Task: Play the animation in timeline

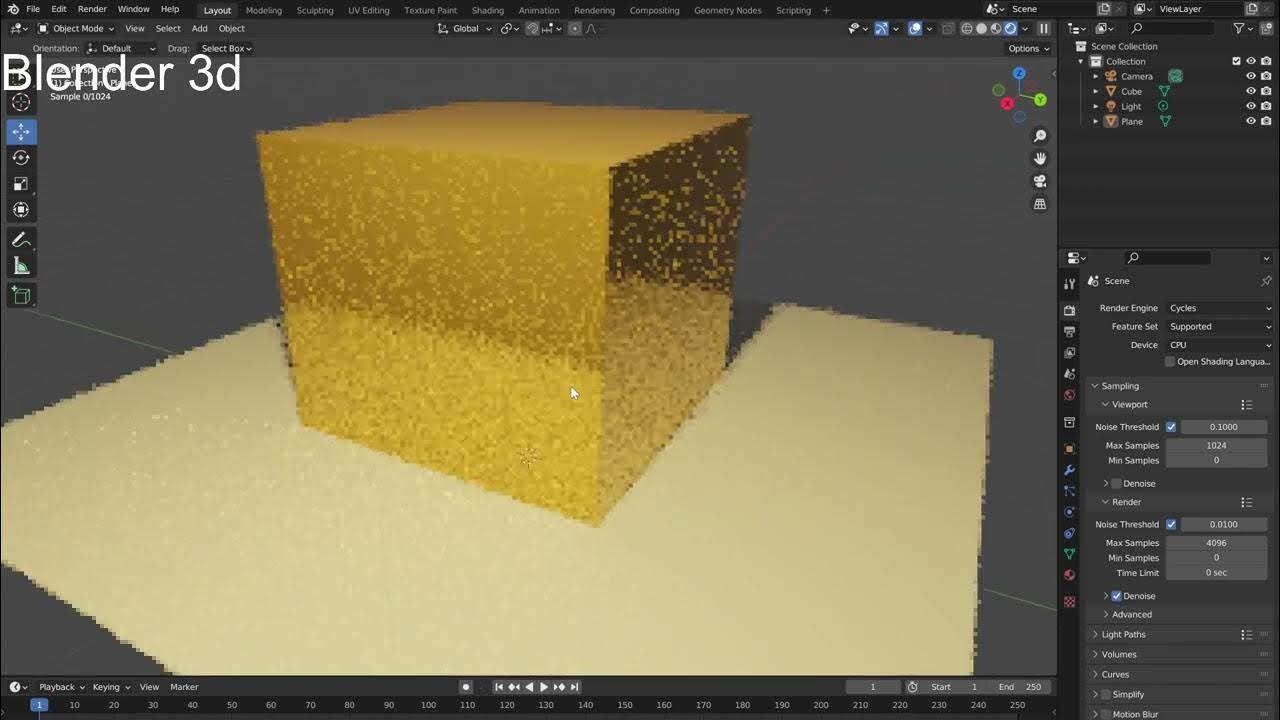Action: [544, 687]
